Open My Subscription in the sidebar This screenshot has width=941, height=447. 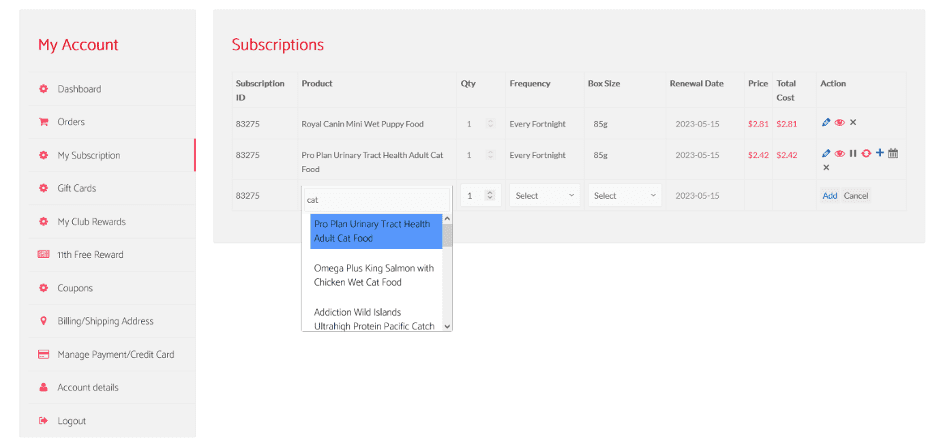[89, 155]
